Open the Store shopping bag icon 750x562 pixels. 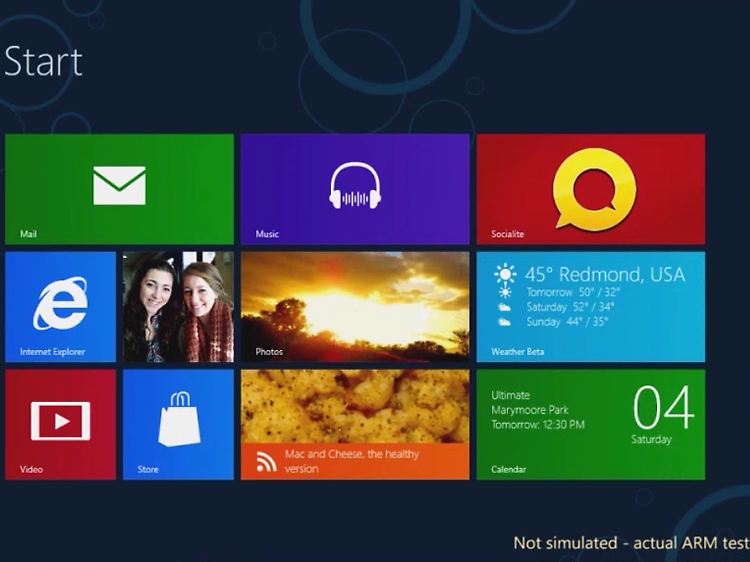click(x=178, y=420)
